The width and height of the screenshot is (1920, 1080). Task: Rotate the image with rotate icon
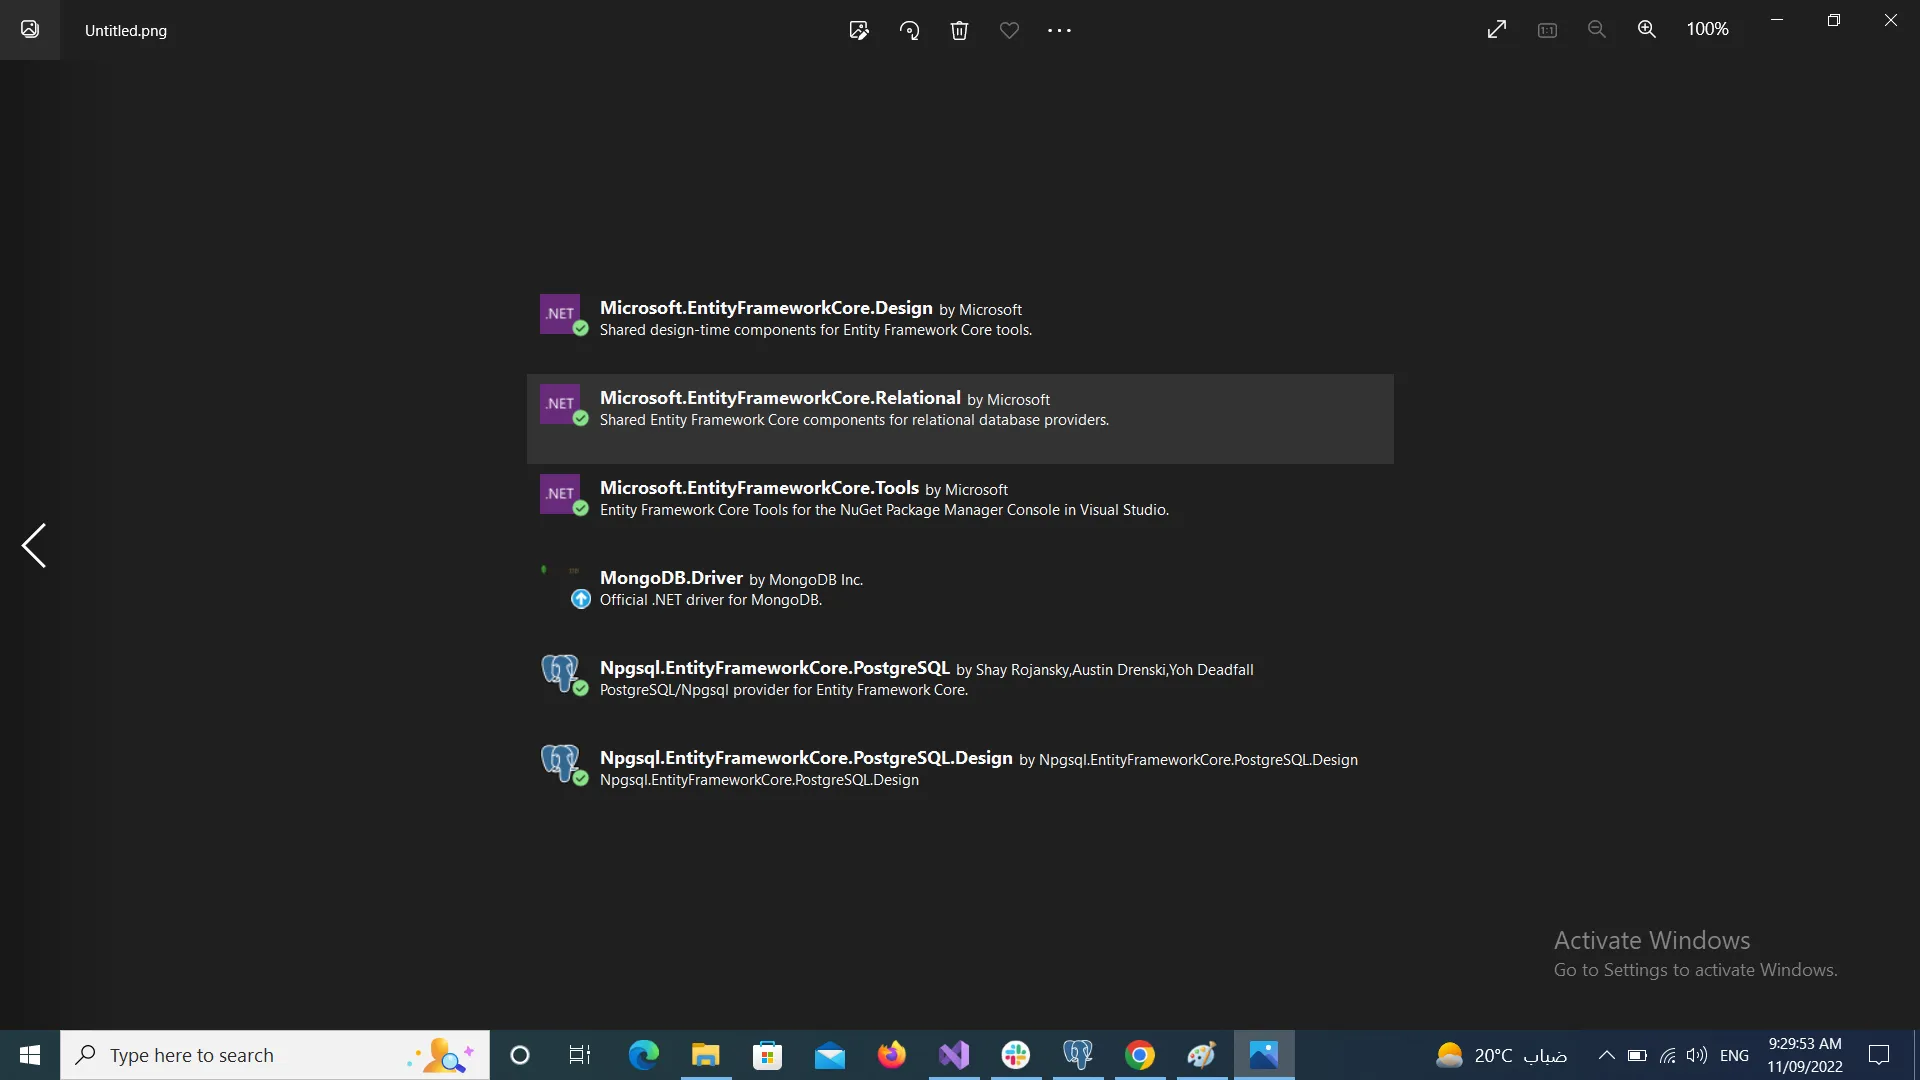coord(909,30)
